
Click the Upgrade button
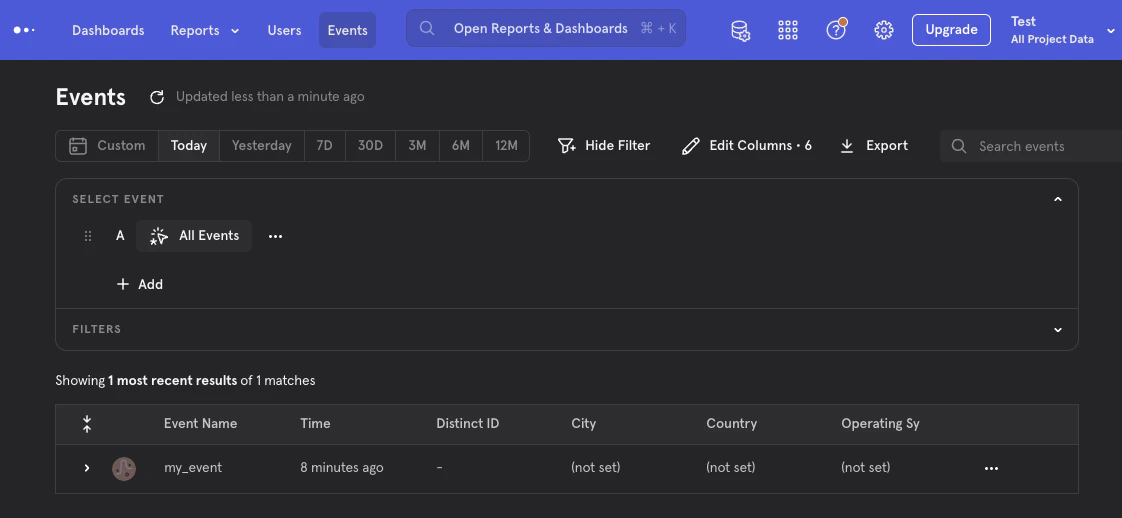951,30
